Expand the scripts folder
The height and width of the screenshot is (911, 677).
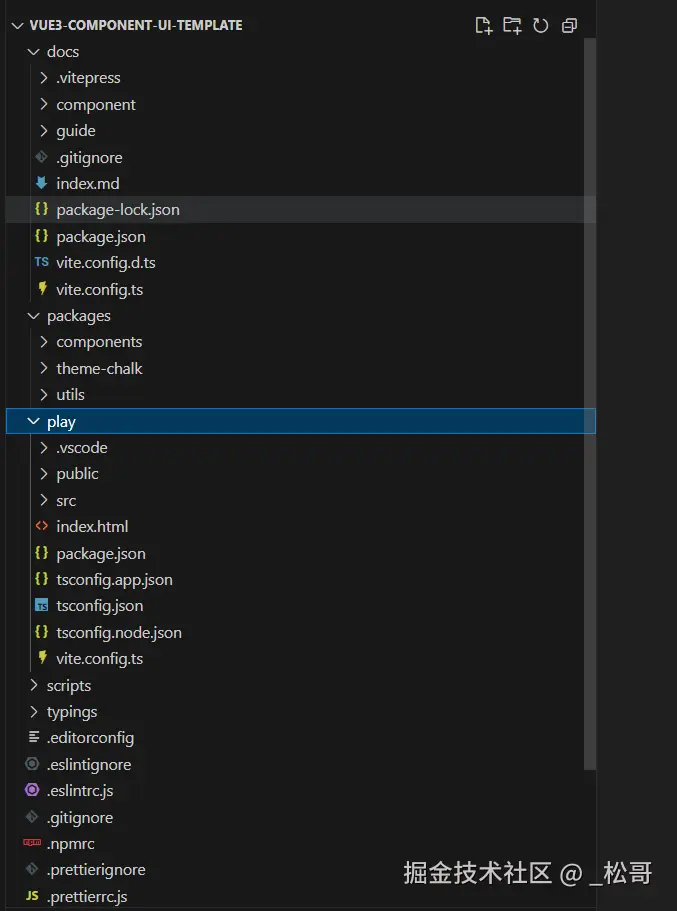[x=33, y=686]
